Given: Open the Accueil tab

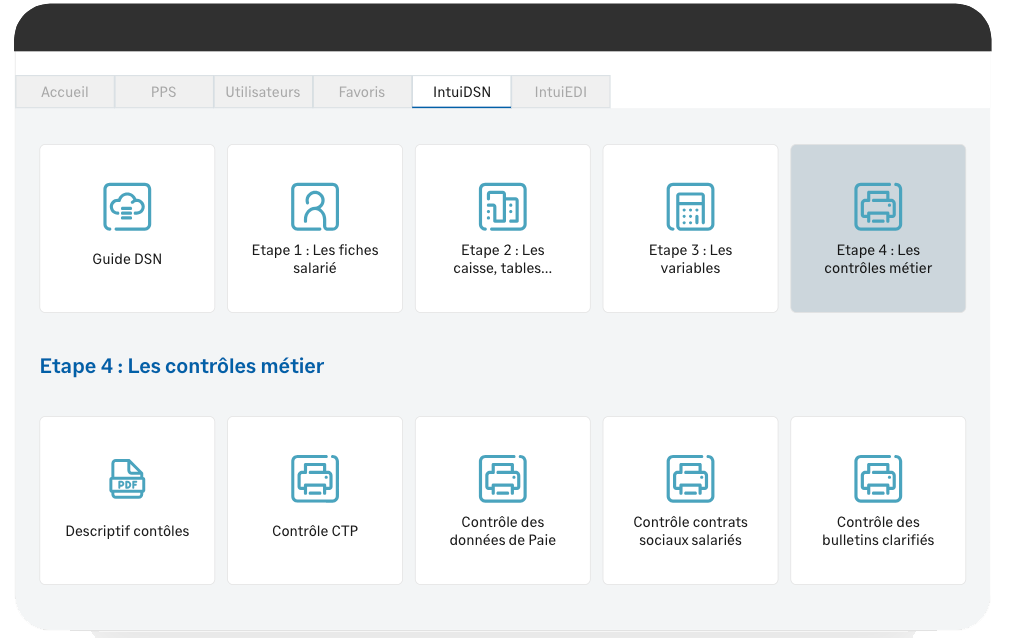Looking at the screenshot, I should click(x=65, y=92).
